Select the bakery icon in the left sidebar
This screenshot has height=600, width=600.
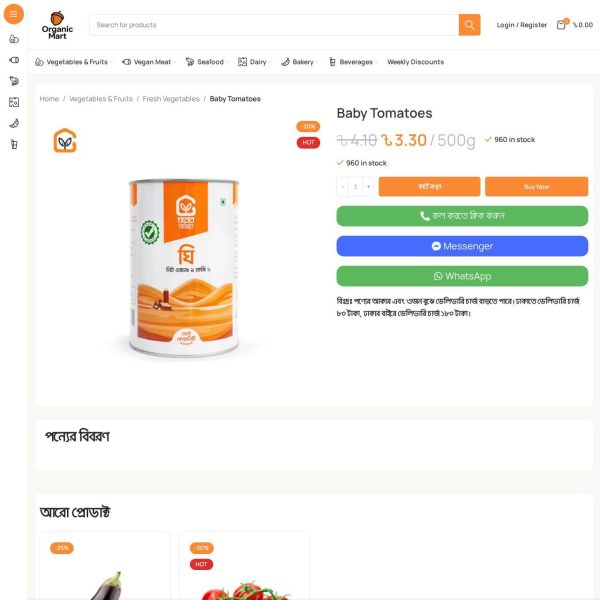click(x=14, y=123)
